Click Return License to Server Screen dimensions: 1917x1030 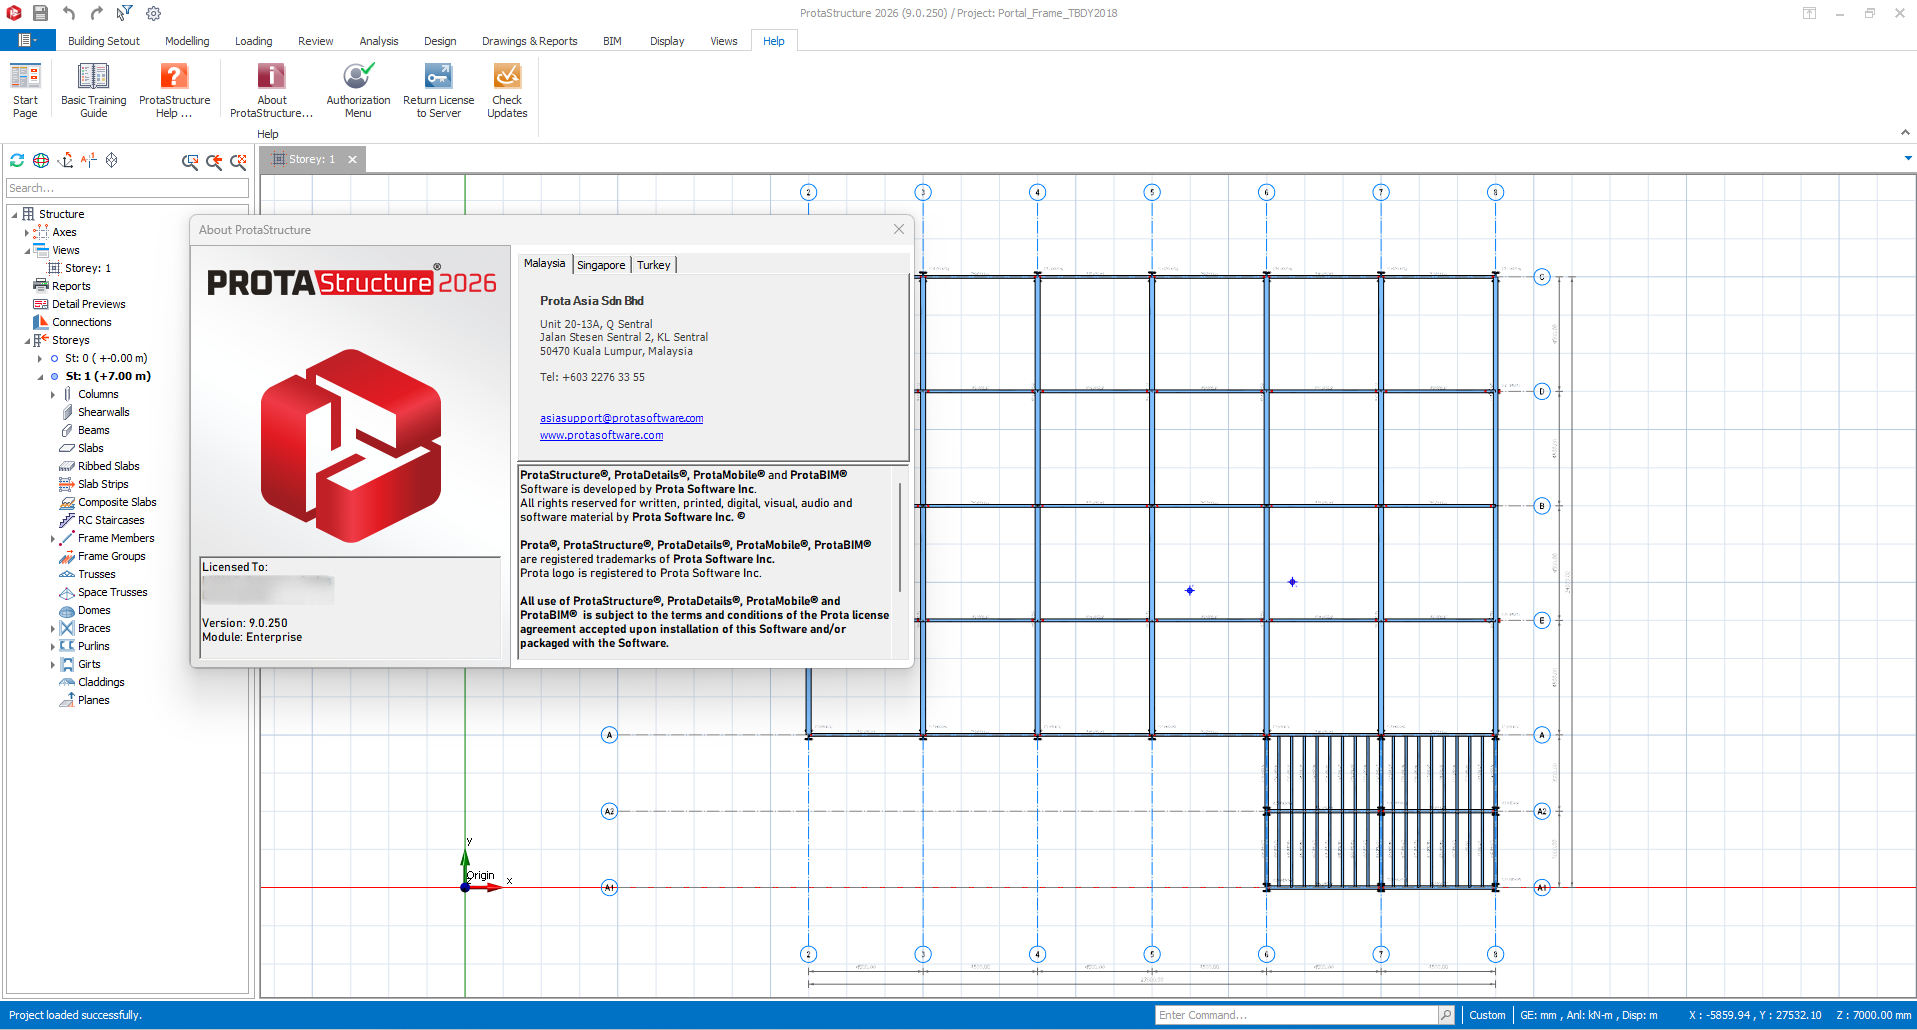pyautogui.click(x=438, y=90)
